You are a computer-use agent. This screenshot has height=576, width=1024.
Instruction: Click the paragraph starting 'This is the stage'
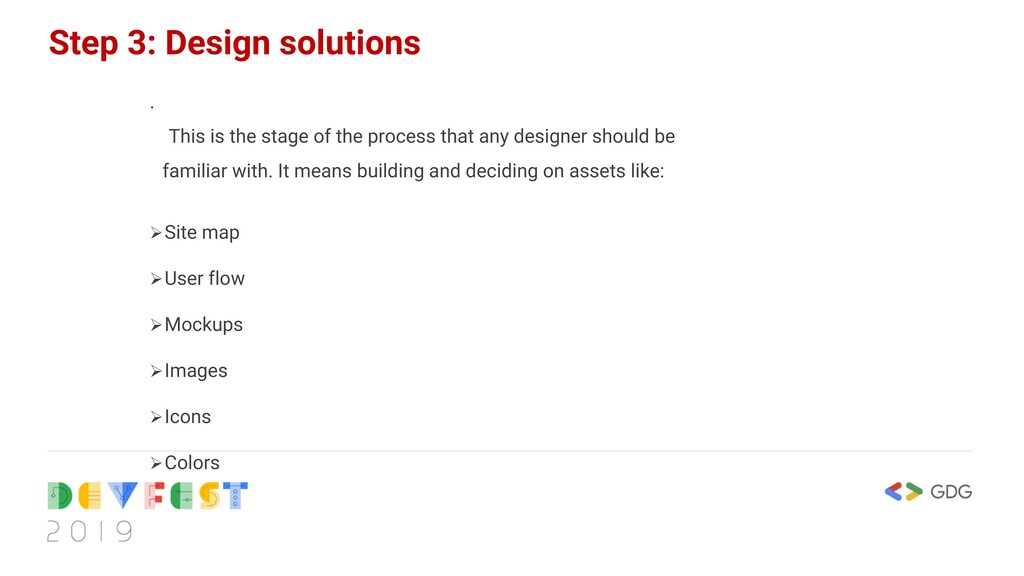click(x=419, y=153)
